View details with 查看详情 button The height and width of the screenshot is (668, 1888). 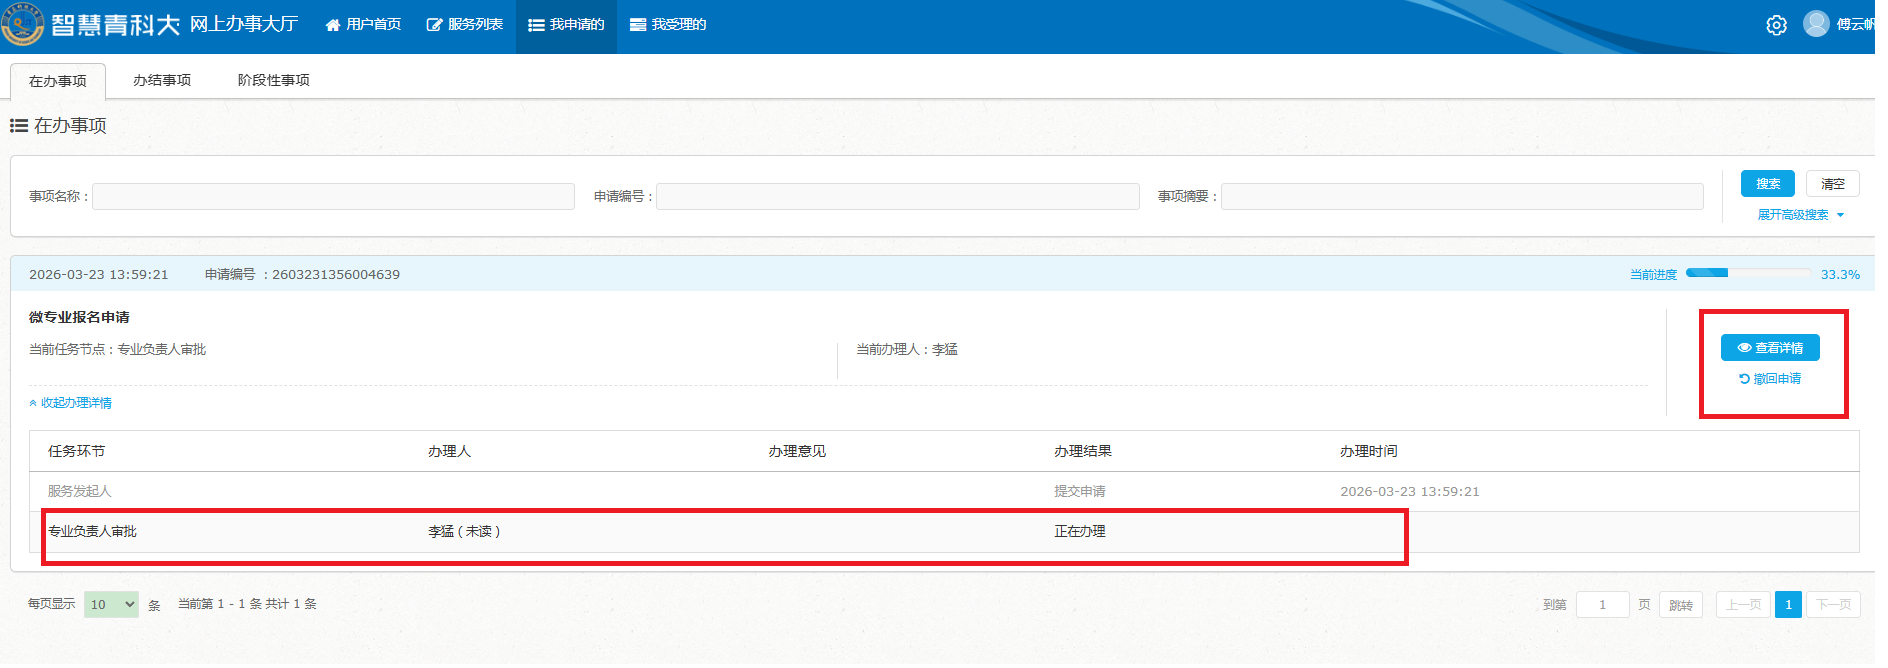pos(1769,348)
